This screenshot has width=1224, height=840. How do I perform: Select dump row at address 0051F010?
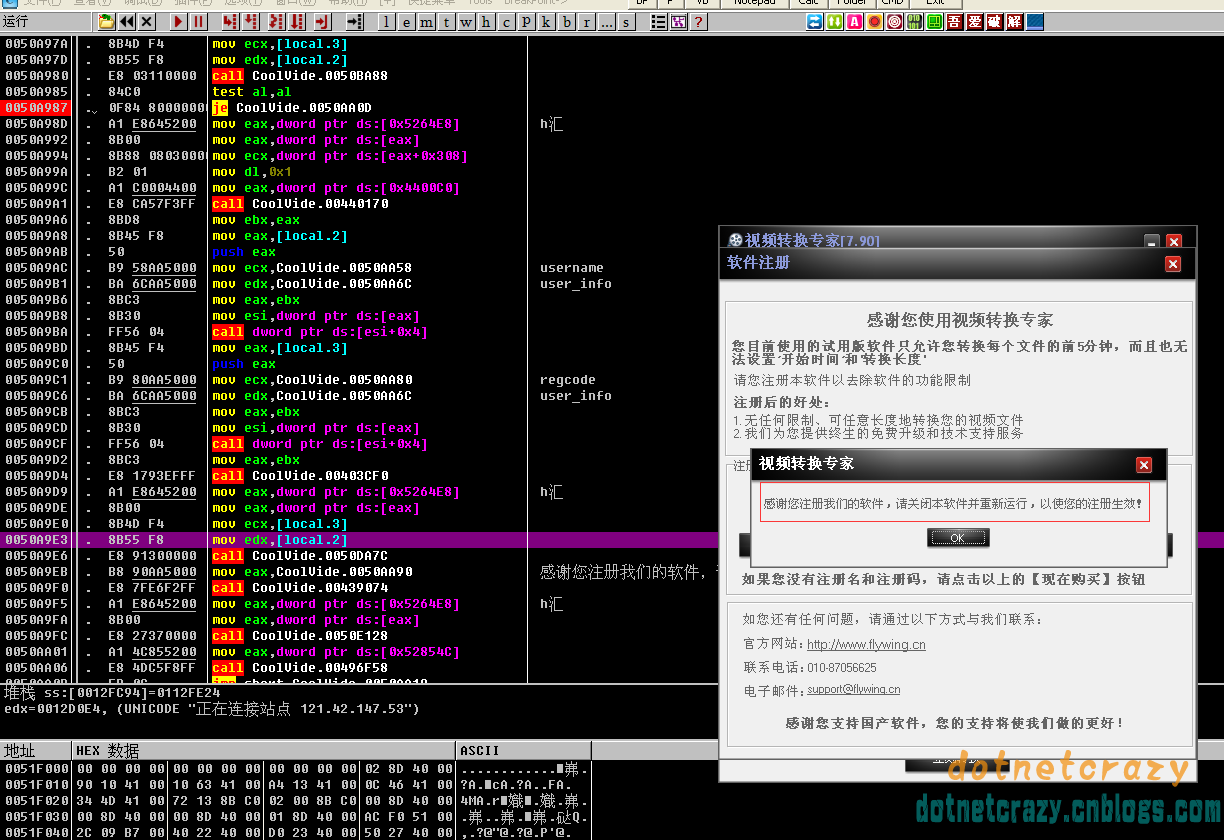click(x=296, y=784)
